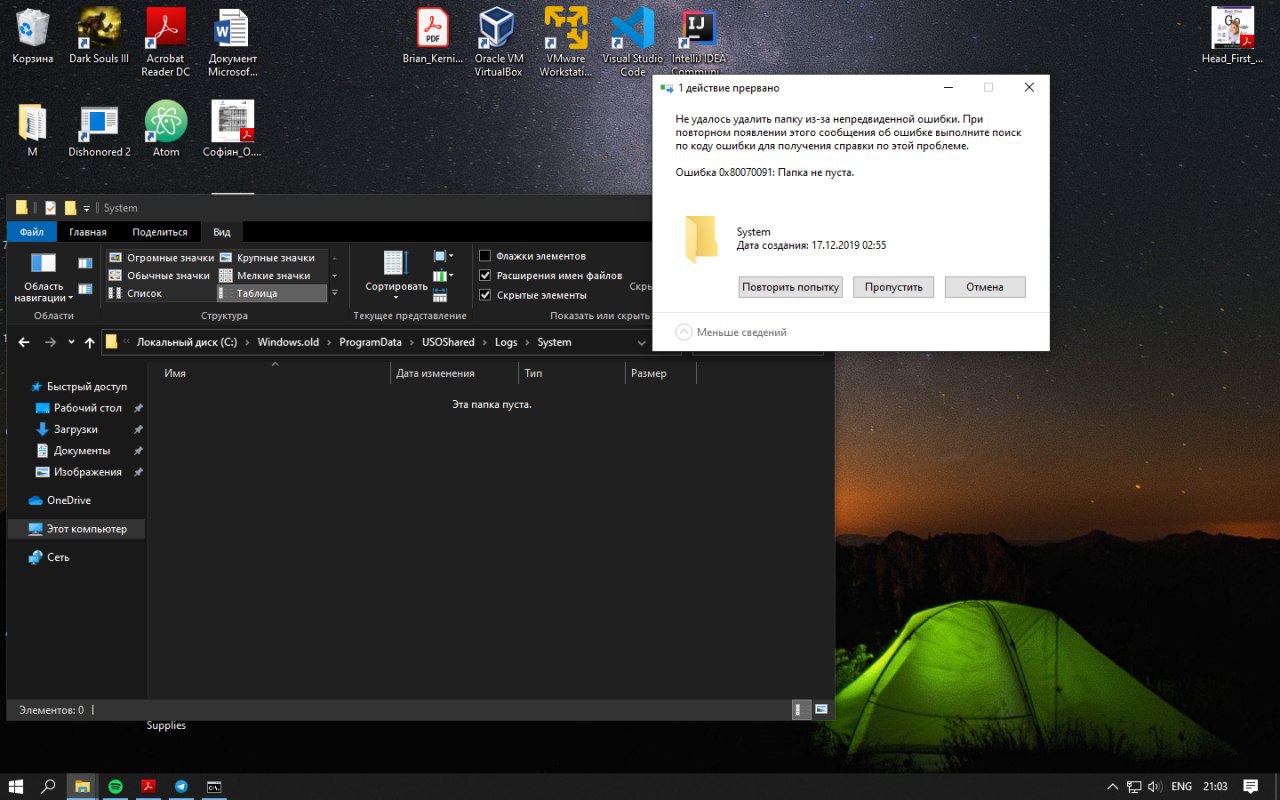Click the Отмена button in dialog
The width and height of the screenshot is (1280, 800).
click(985, 287)
